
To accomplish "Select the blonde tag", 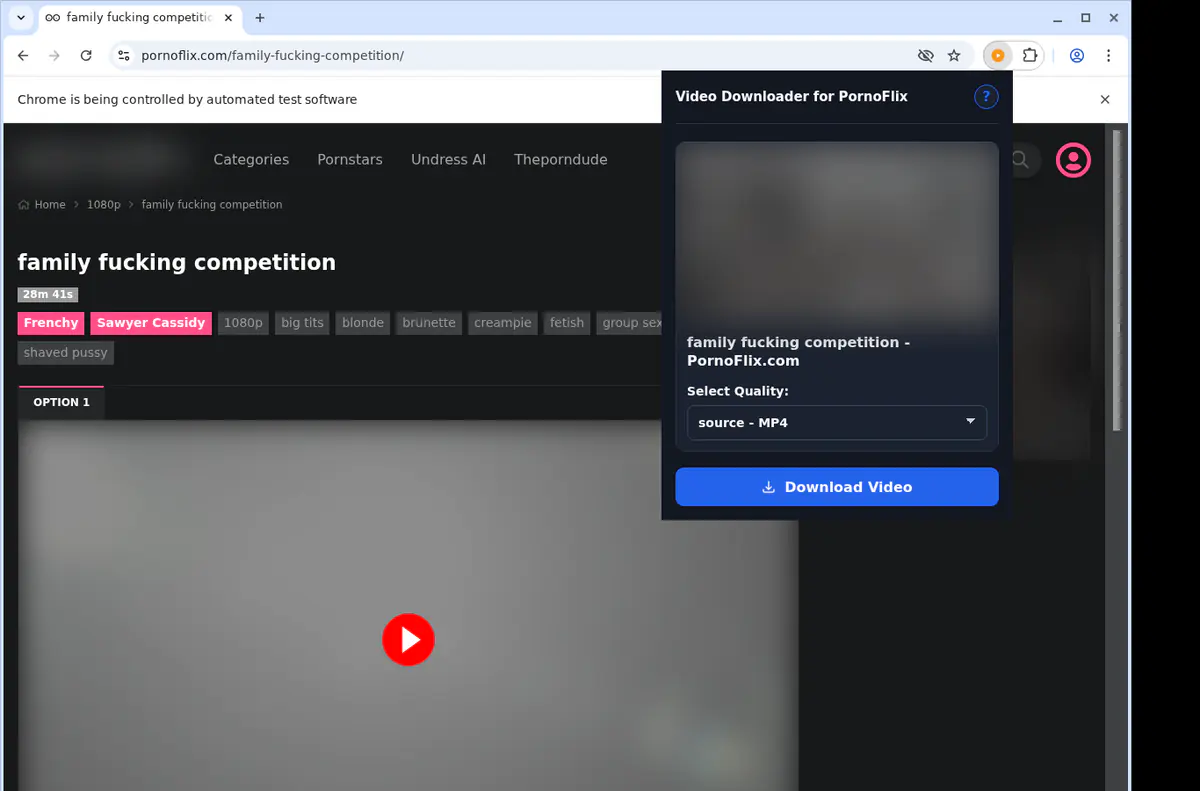I will tap(363, 323).
